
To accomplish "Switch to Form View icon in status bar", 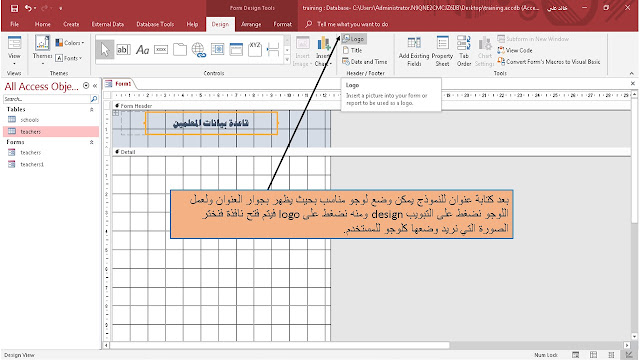I will point(576,355).
